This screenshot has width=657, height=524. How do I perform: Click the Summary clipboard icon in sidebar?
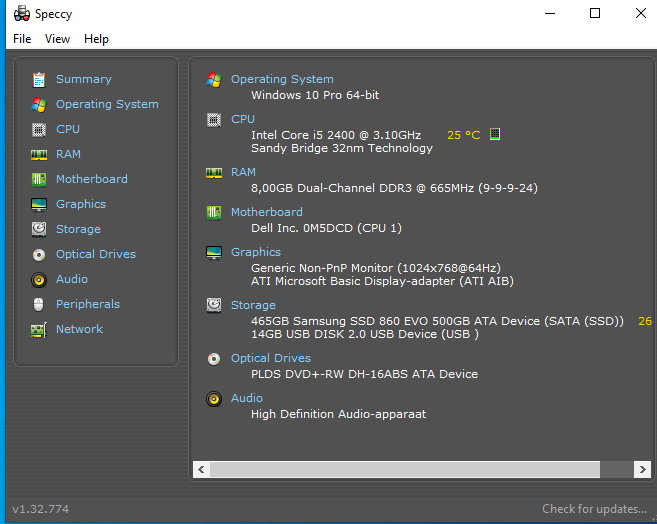coord(39,80)
